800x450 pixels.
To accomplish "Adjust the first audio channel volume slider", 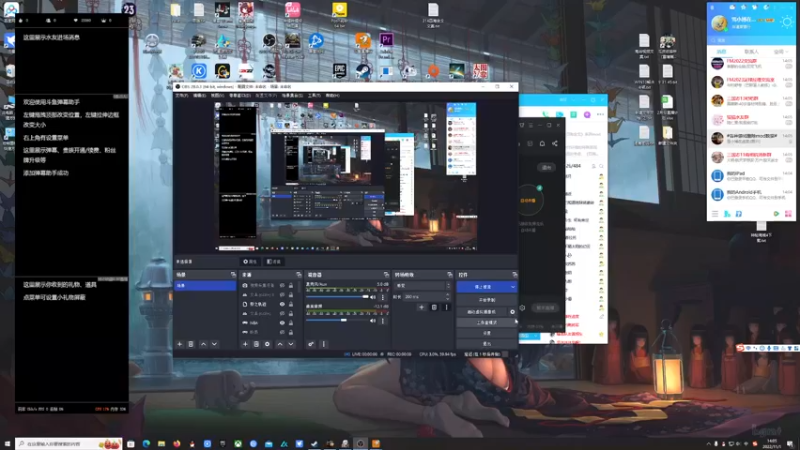I will [x=337, y=296].
